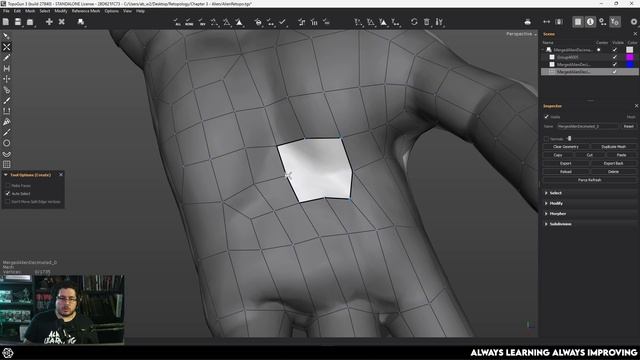The width and height of the screenshot is (640, 360).
Task: Toggle visibility of the selected bottom scene row
Action: [615, 71]
